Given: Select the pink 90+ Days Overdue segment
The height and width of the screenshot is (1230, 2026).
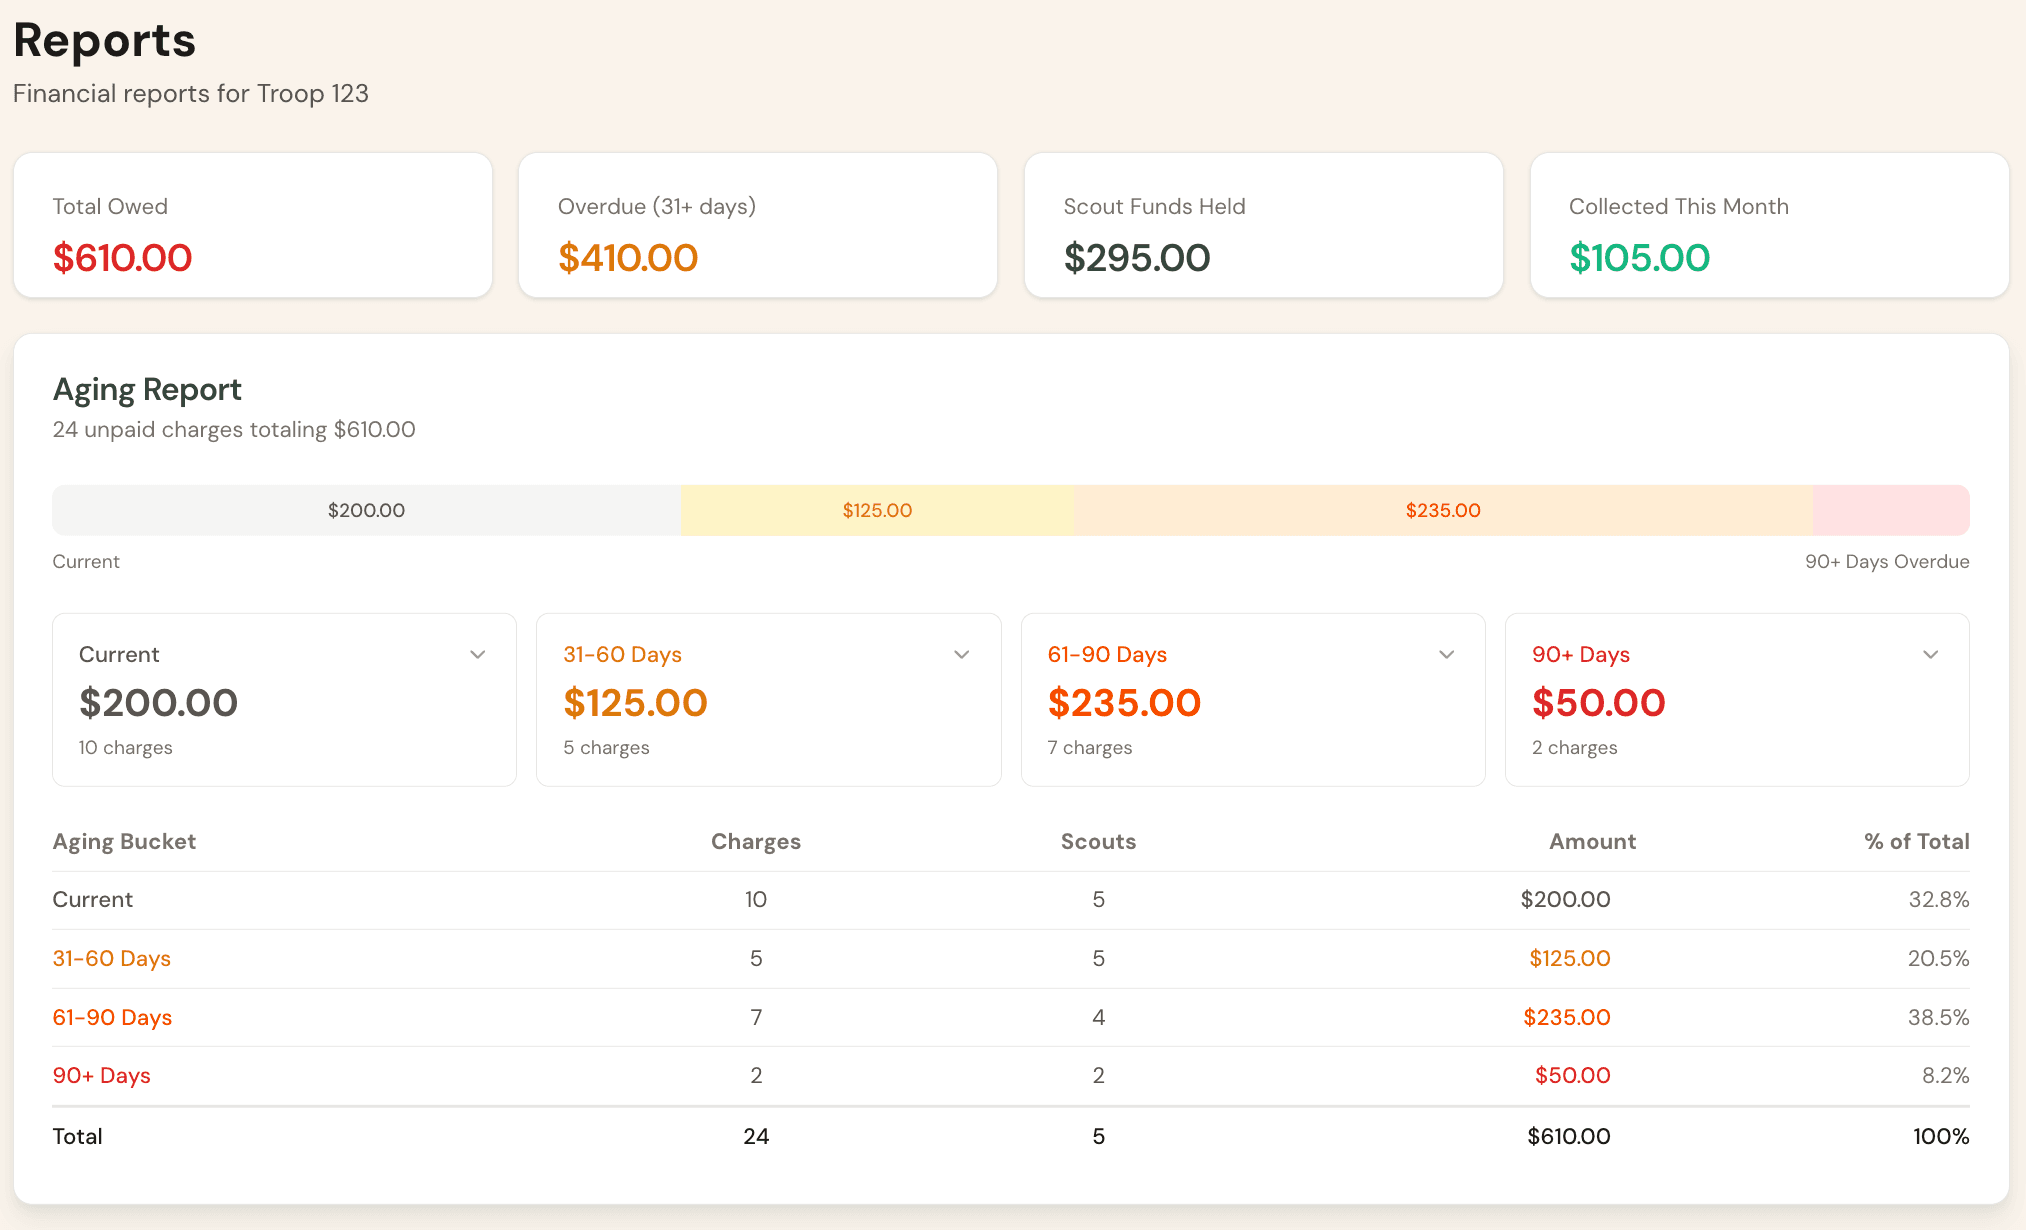Looking at the screenshot, I should pos(1890,510).
